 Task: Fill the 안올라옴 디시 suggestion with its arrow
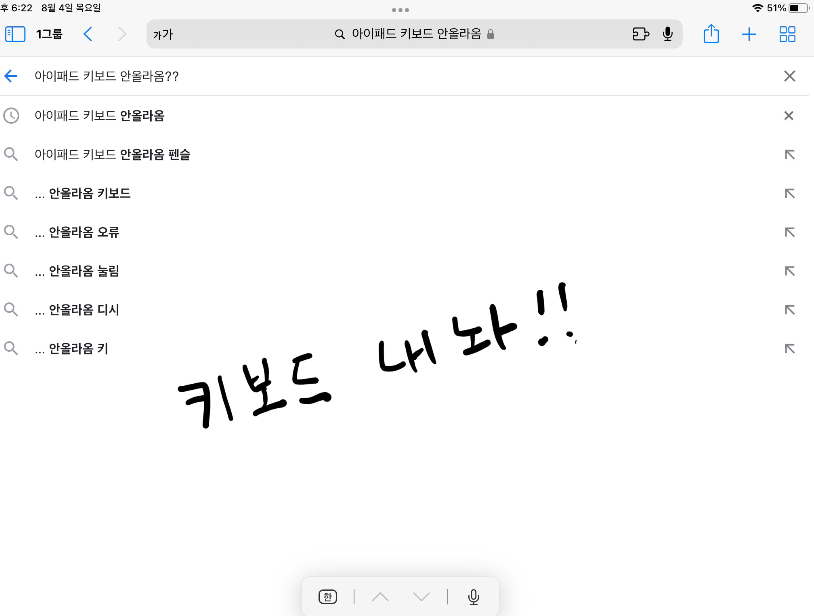click(x=790, y=310)
